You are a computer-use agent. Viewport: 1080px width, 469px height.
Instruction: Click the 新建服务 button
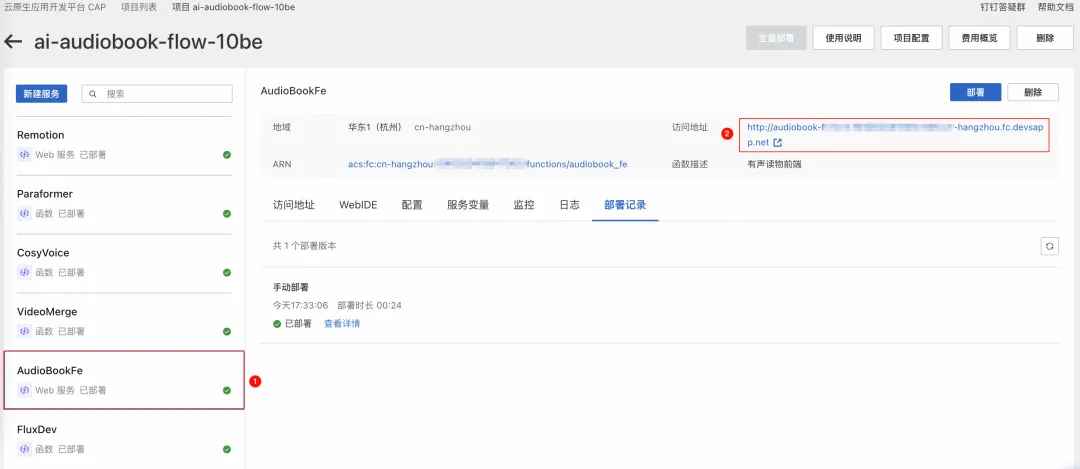[x=41, y=94]
